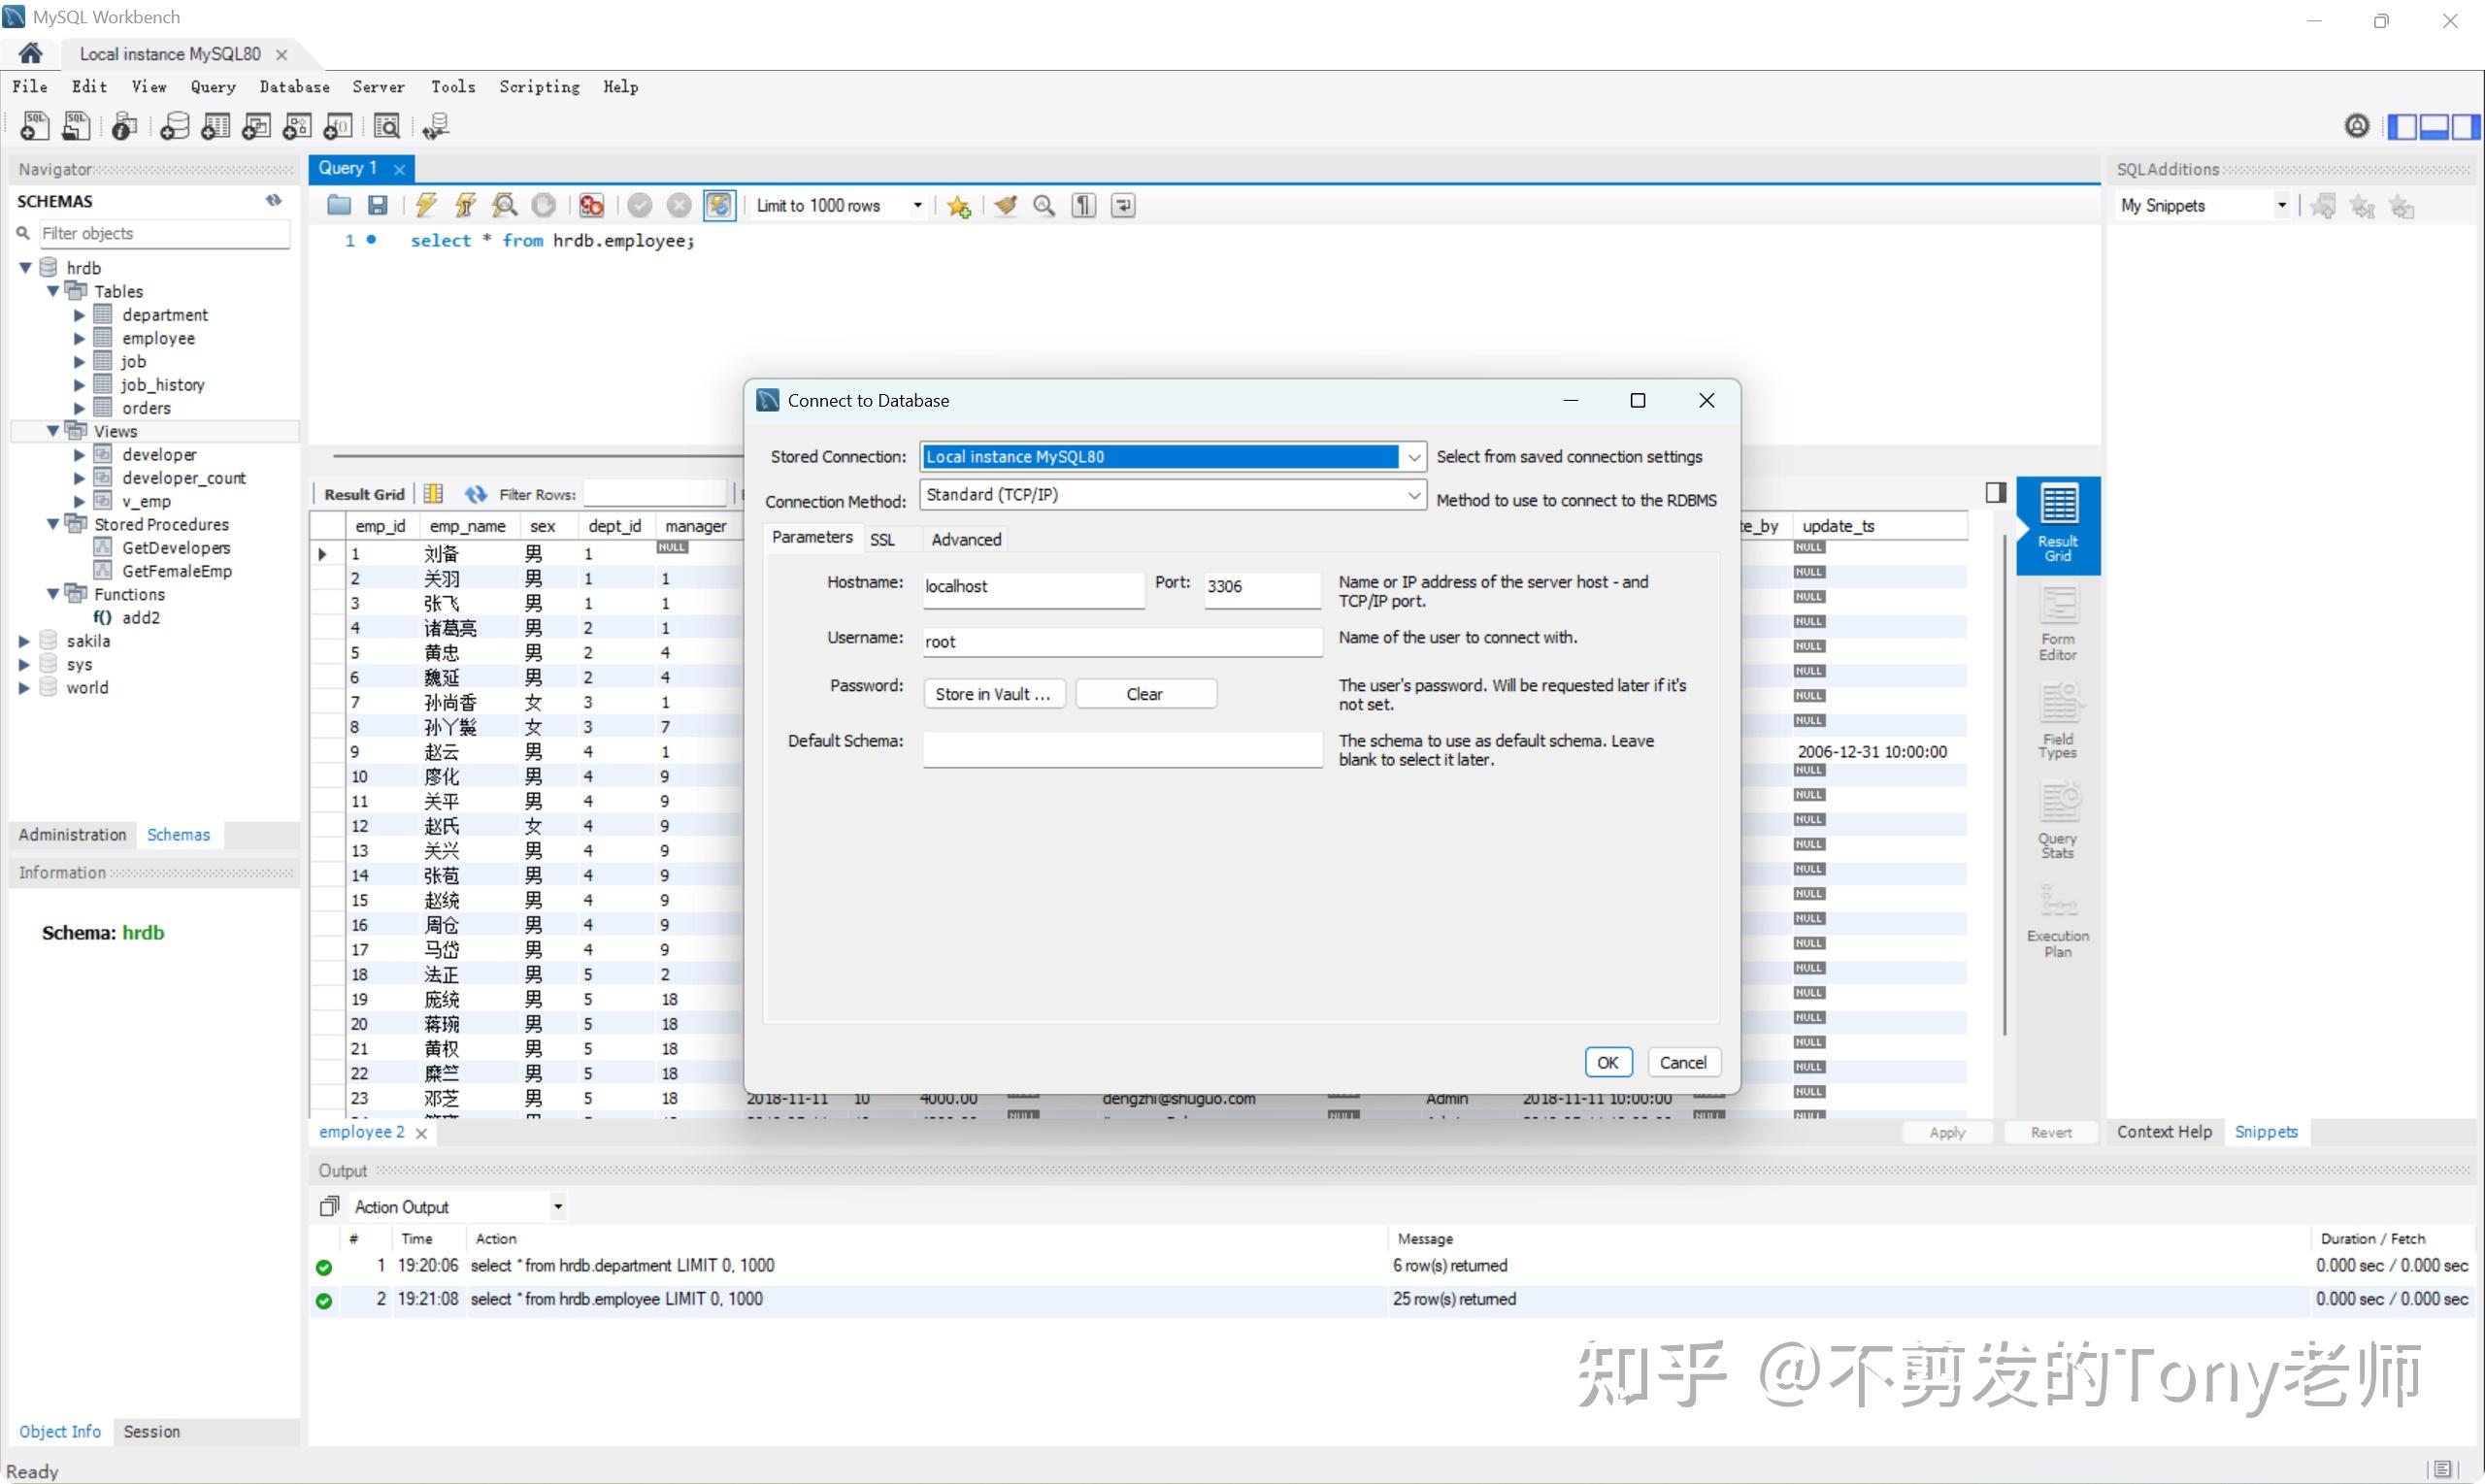2485x1484 pixels.
Task: Switch to the SSL tab
Action: coord(882,540)
